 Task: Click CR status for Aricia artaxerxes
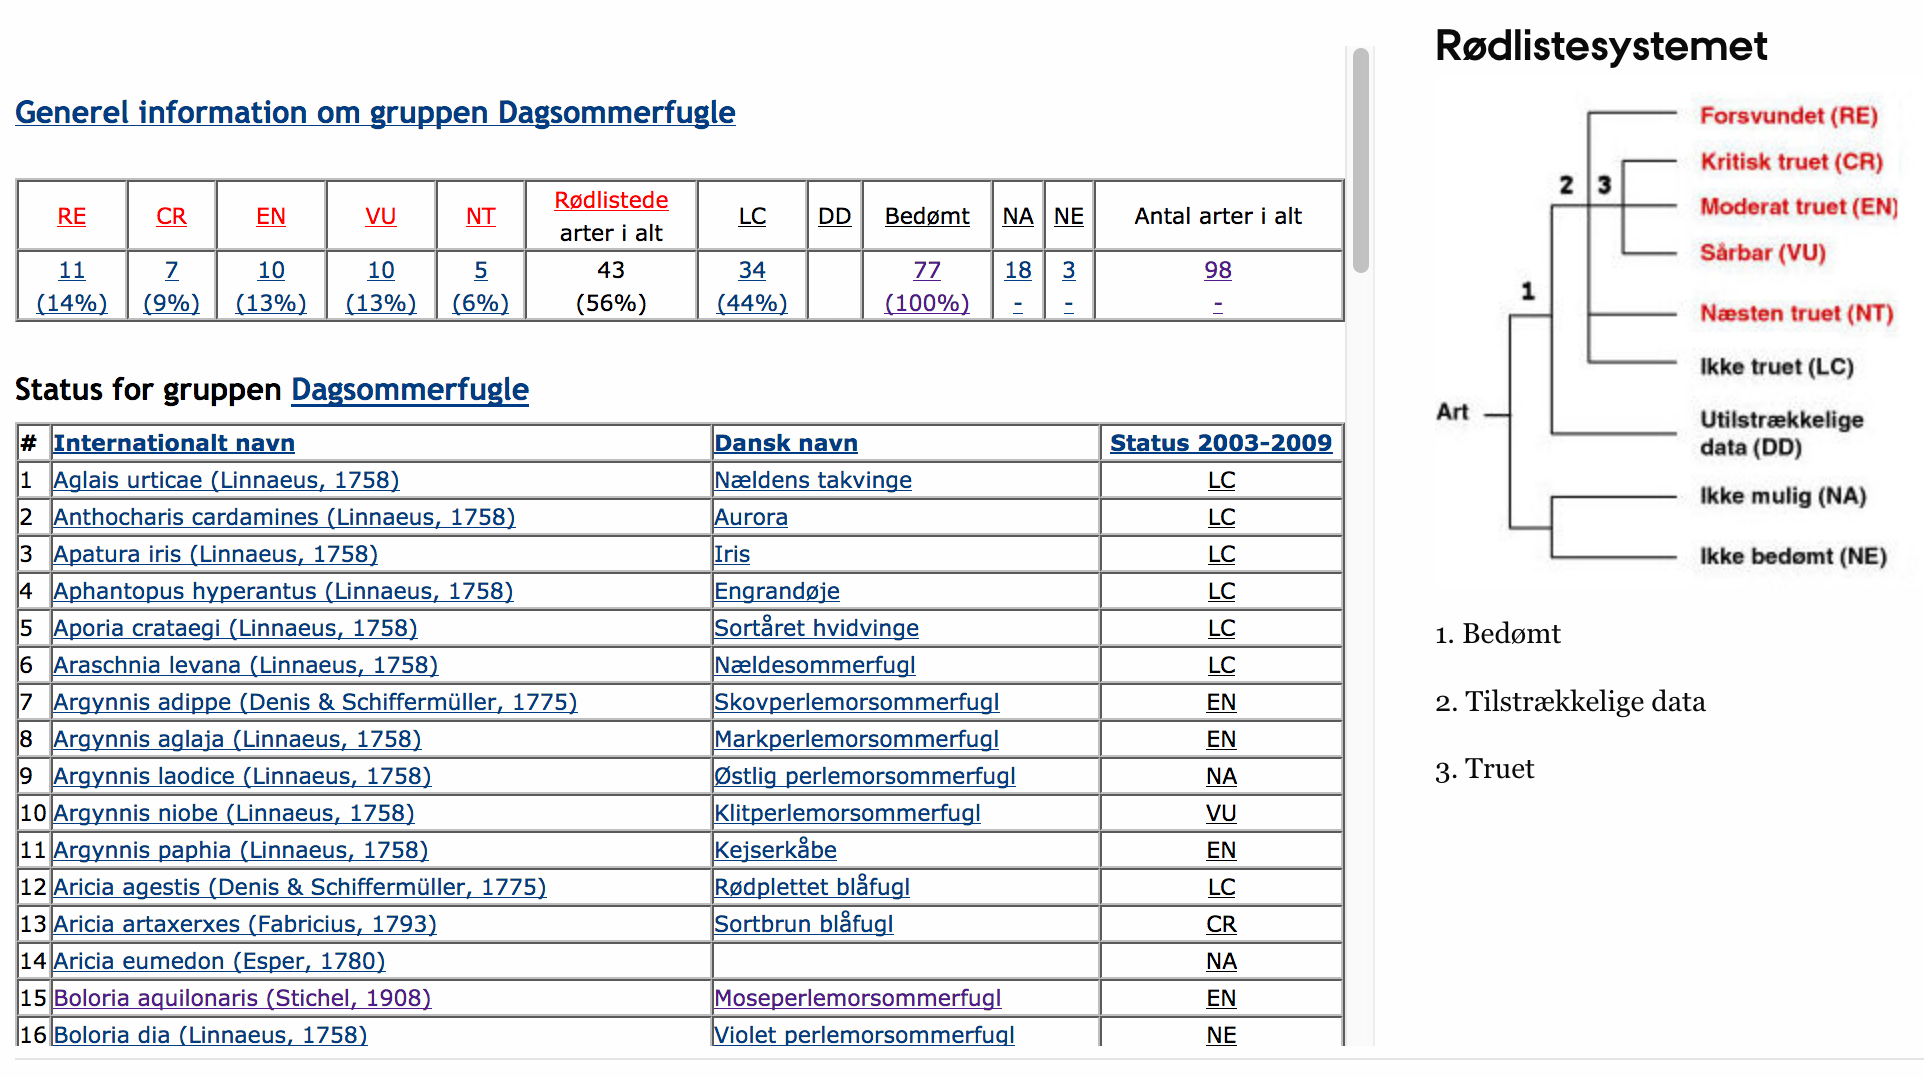tap(1221, 924)
